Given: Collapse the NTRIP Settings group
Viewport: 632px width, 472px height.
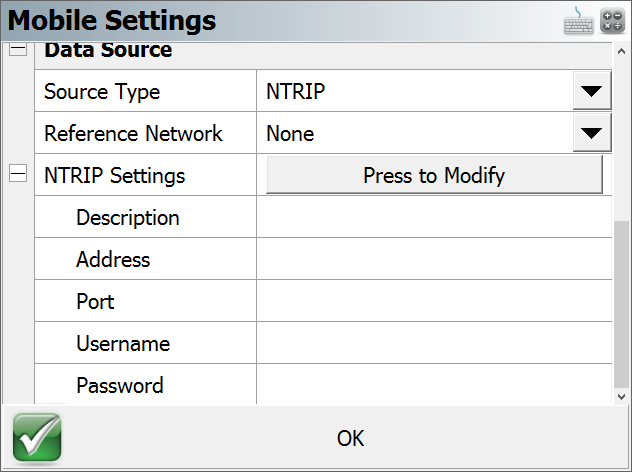Looking at the screenshot, I should tap(18, 174).
